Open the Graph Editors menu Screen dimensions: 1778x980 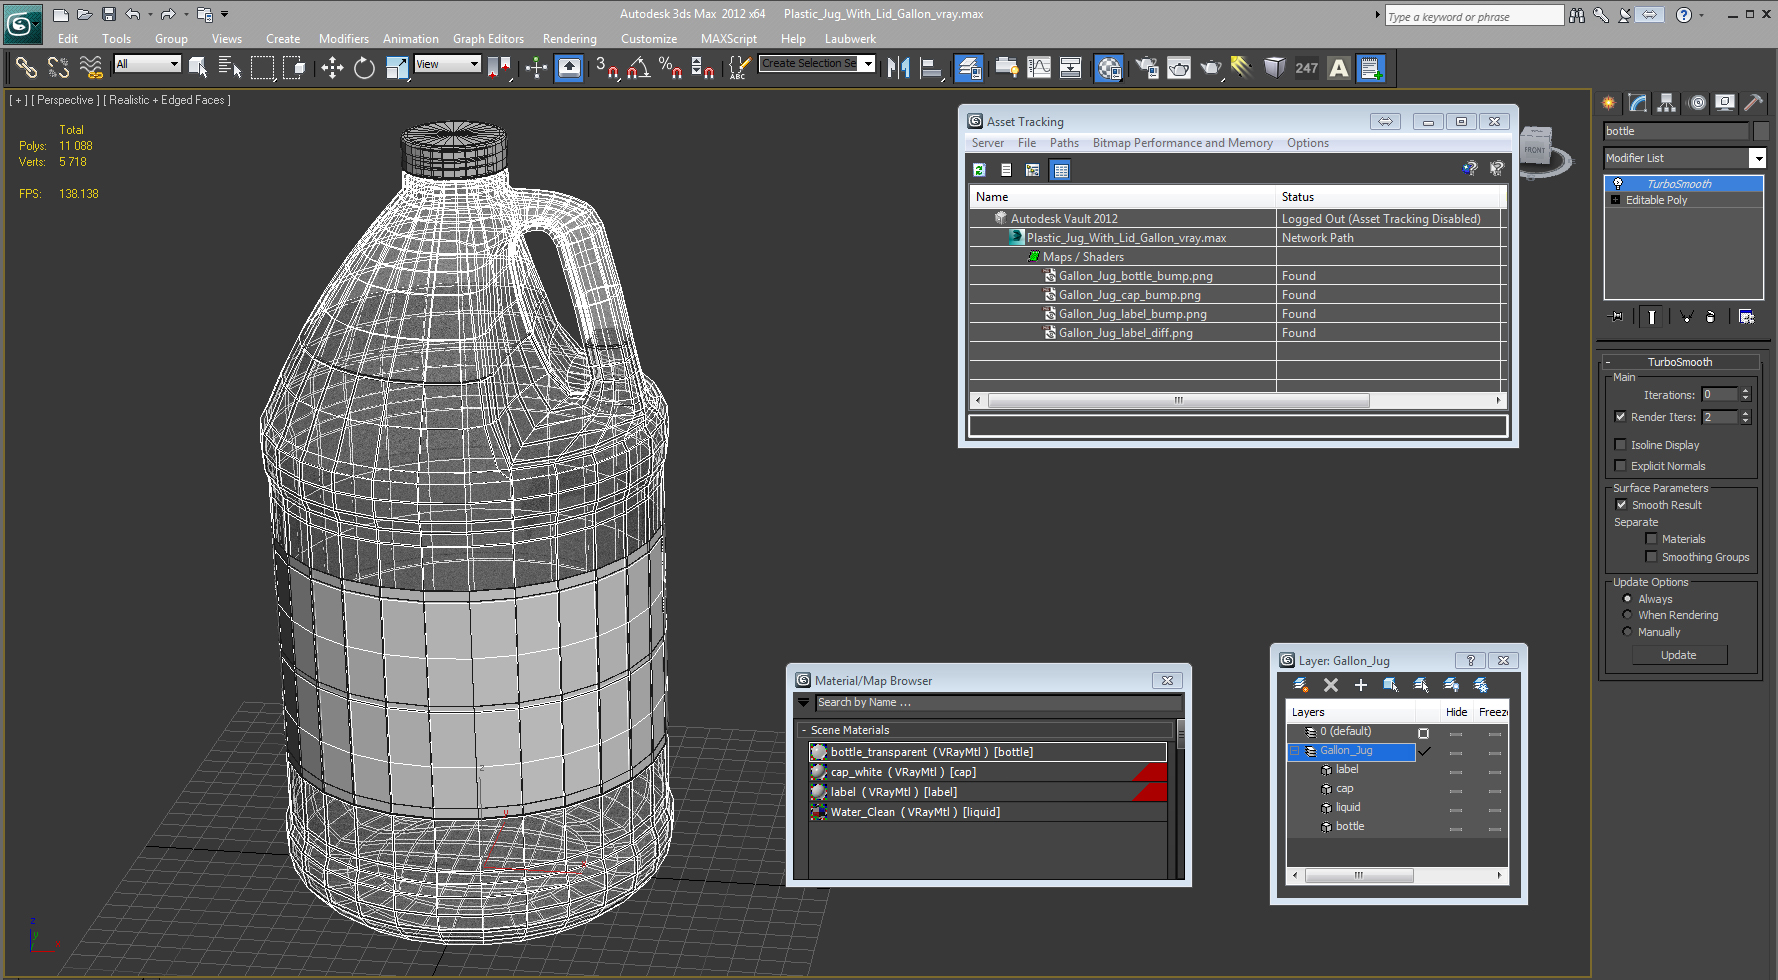click(x=488, y=39)
